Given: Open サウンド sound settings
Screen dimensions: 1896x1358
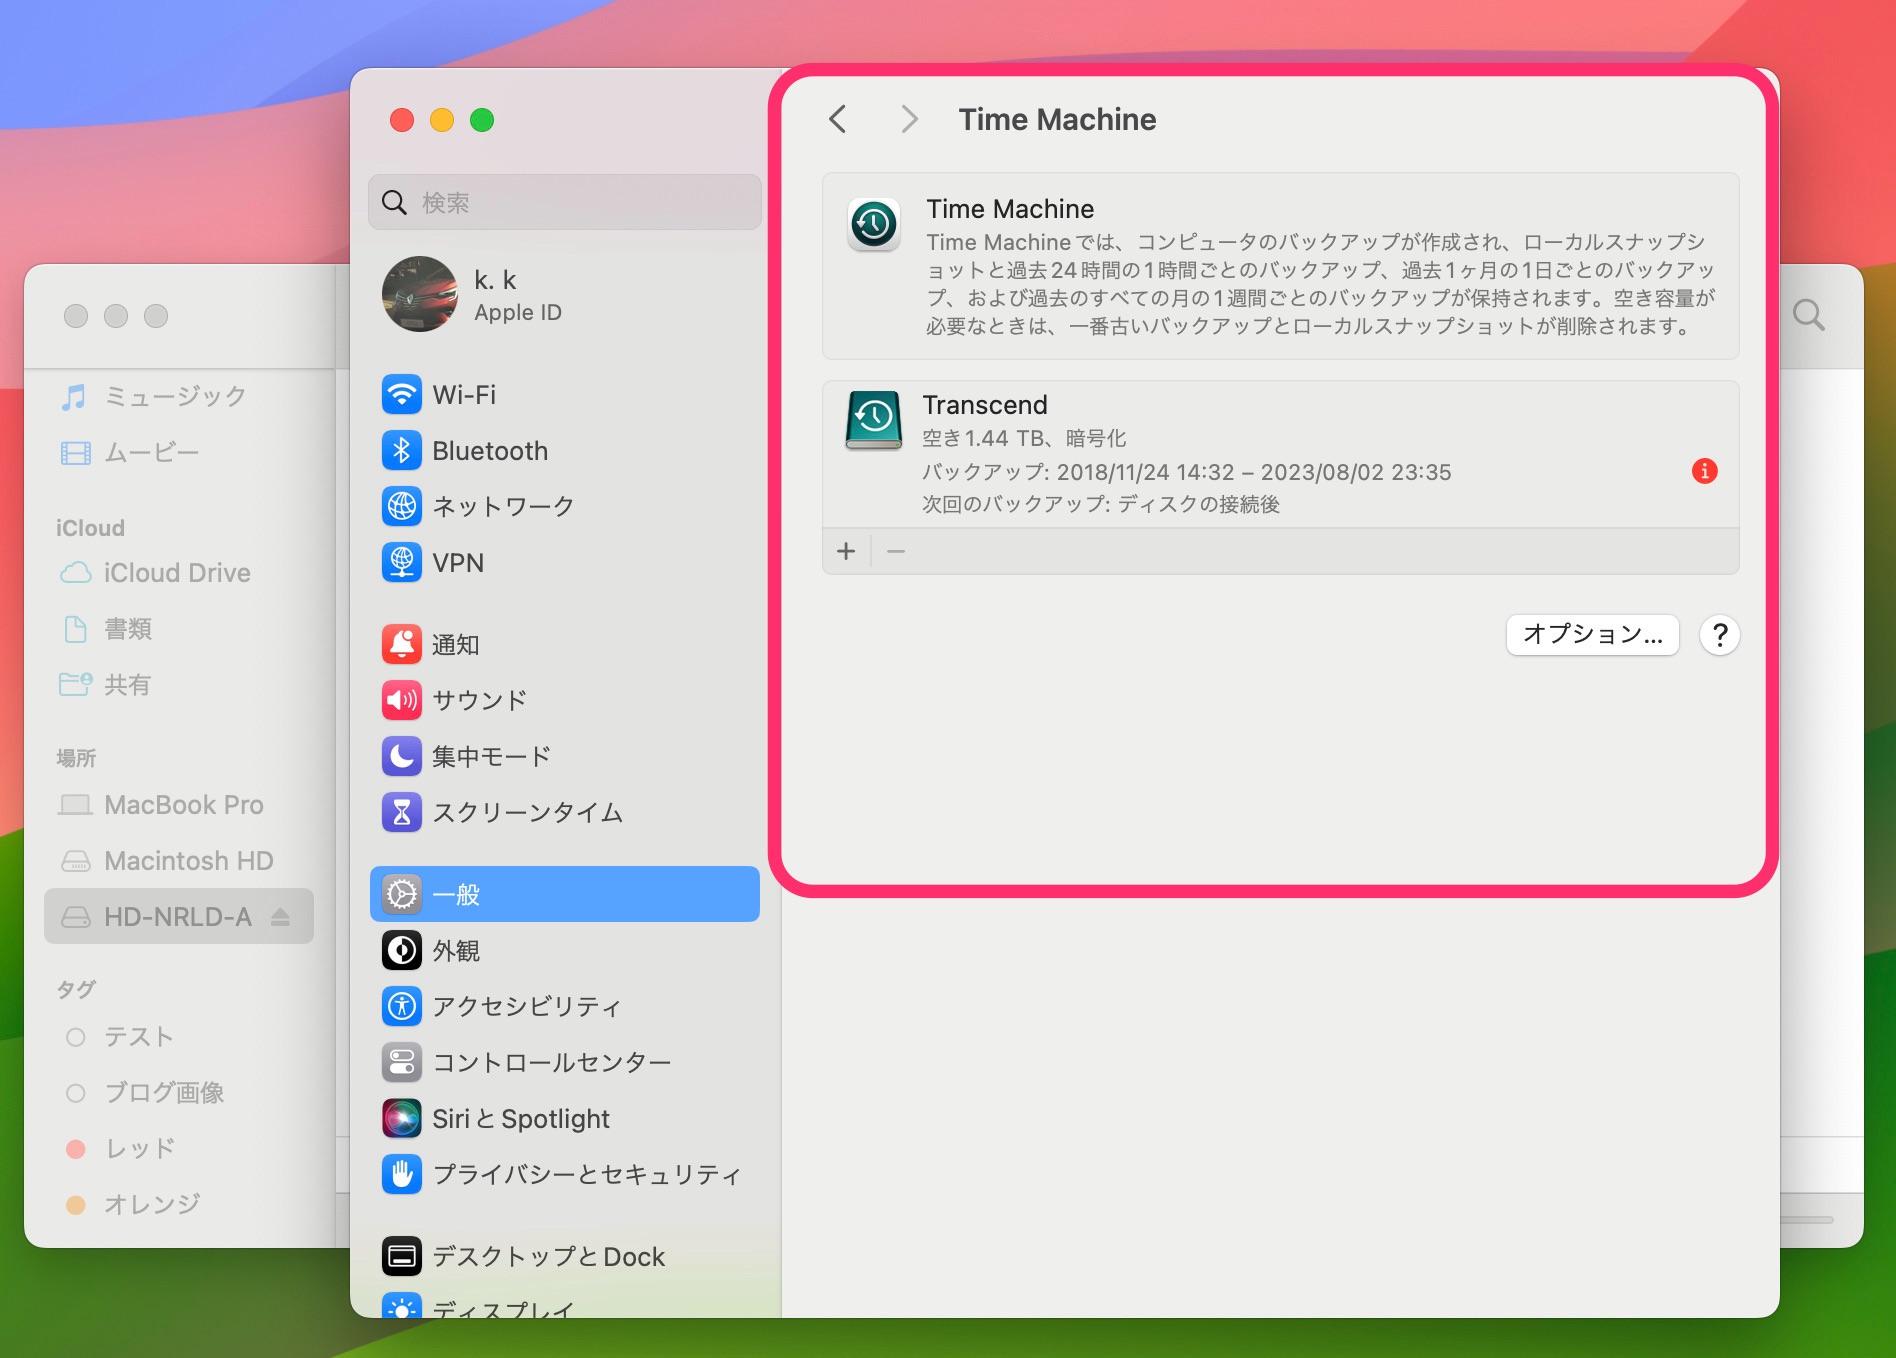Looking at the screenshot, I should tap(564, 701).
